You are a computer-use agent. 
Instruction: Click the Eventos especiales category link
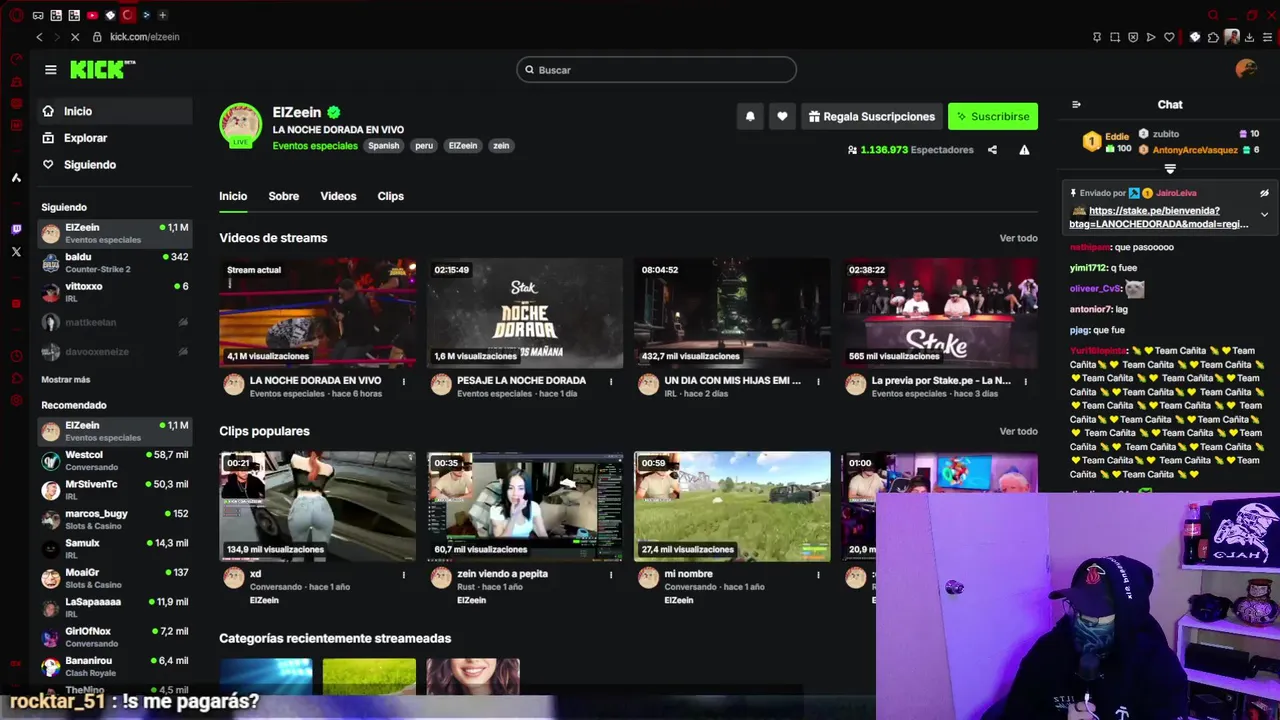point(315,146)
